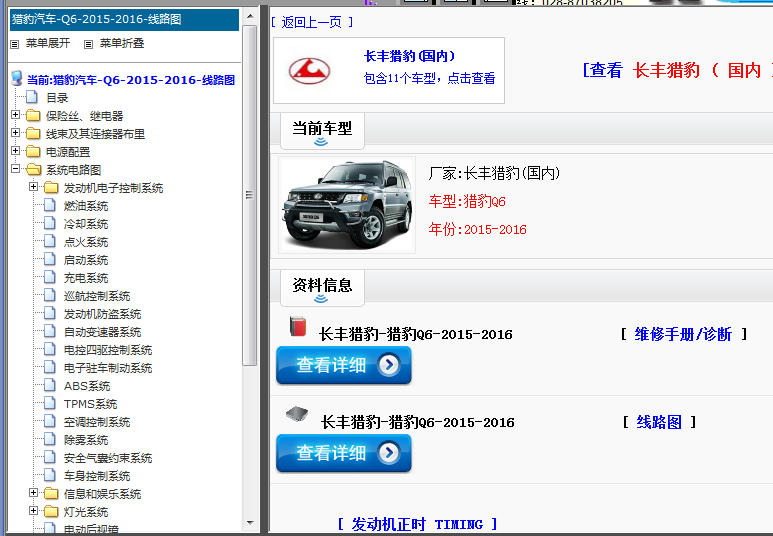Click the page icon of 发动机防盗系统

point(50,313)
